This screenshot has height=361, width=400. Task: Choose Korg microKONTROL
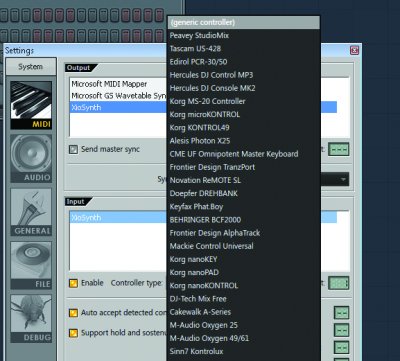coord(243,114)
